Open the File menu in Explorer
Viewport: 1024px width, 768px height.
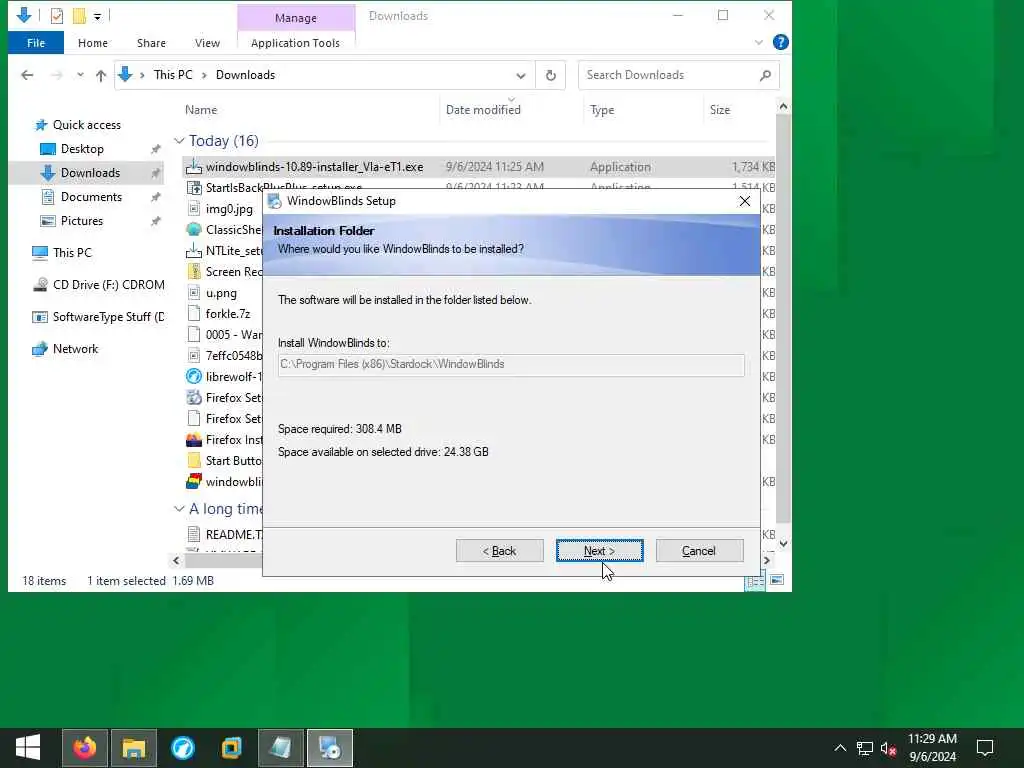pyautogui.click(x=36, y=43)
